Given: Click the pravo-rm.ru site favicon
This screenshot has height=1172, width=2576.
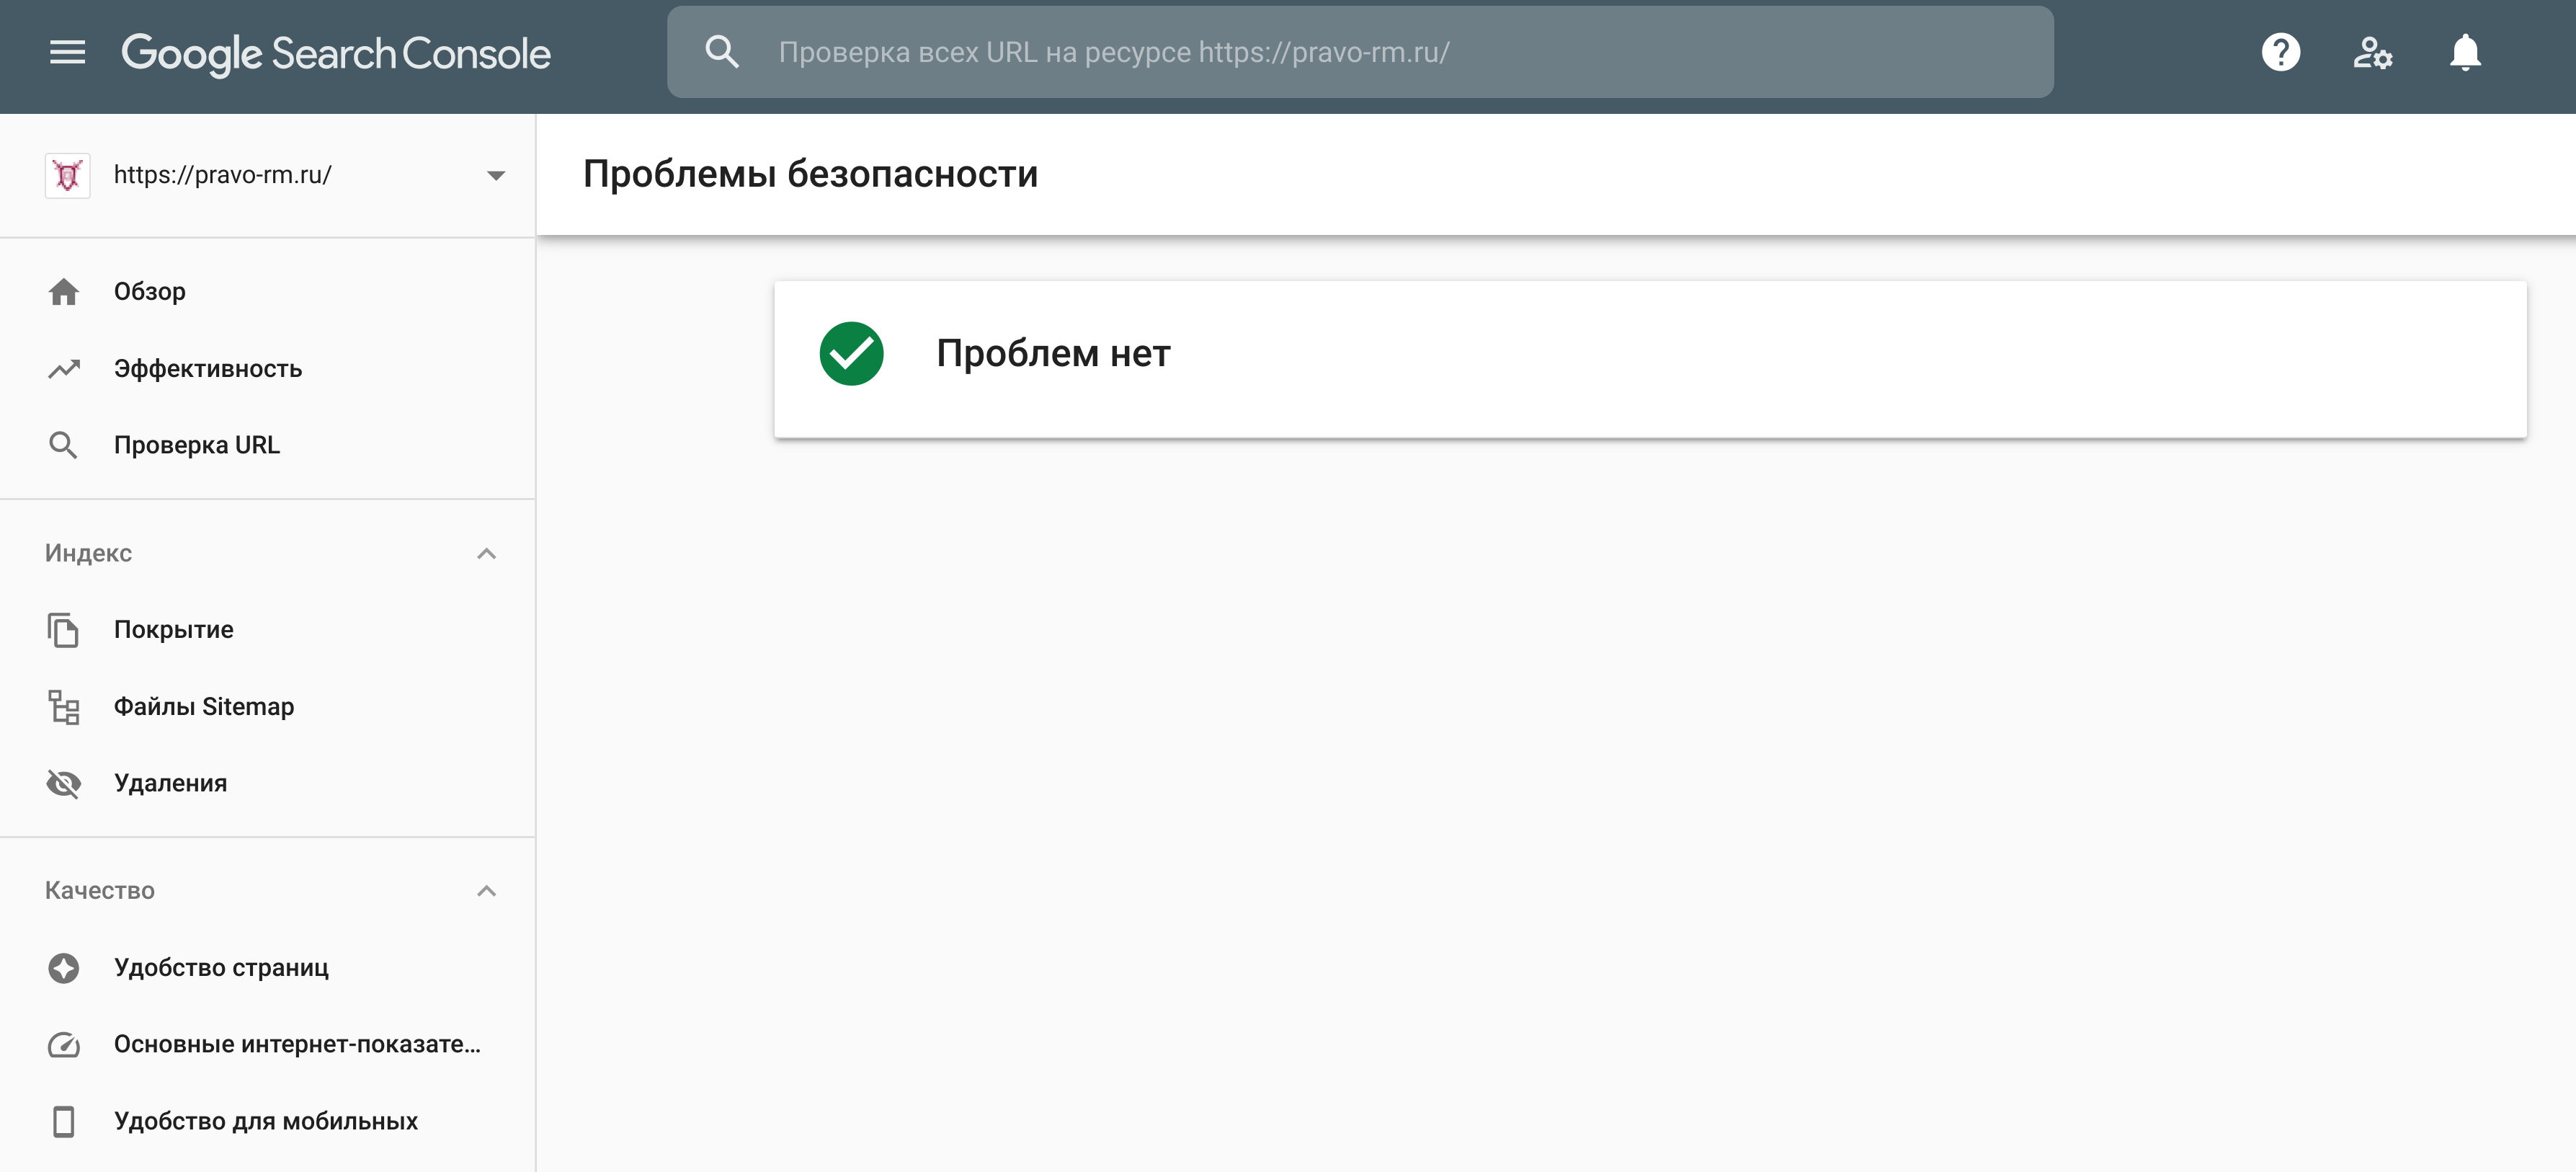Looking at the screenshot, I should pyautogui.click(x=67, y=175).
